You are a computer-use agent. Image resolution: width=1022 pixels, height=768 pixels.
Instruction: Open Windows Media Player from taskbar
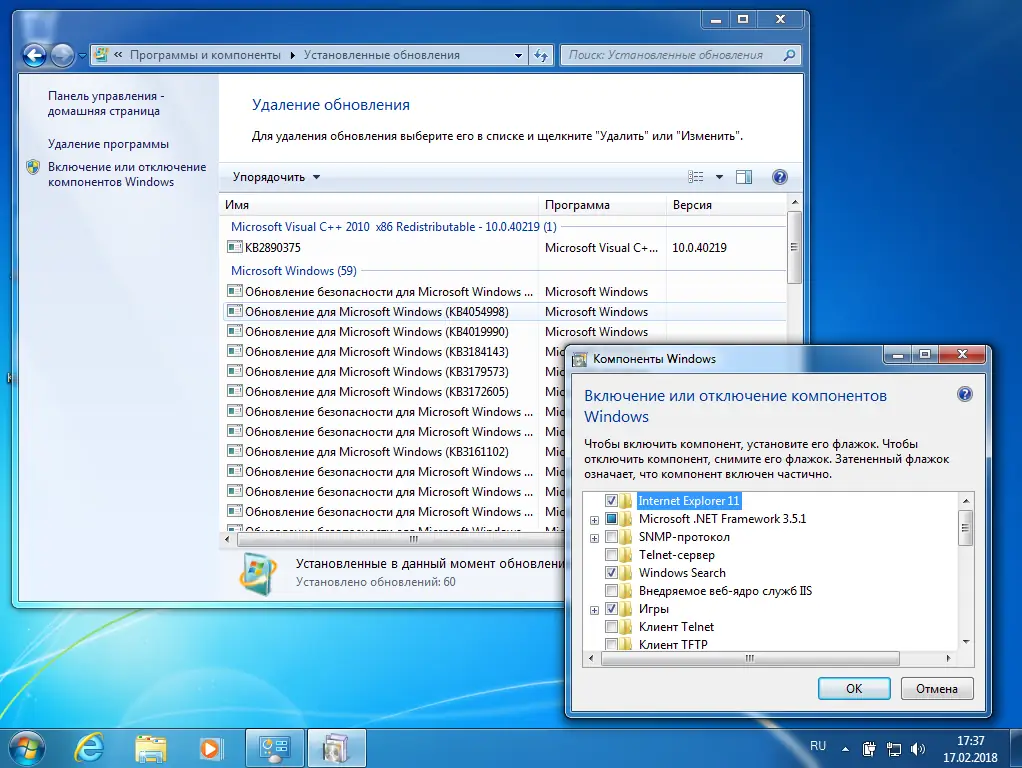(210, 748)
